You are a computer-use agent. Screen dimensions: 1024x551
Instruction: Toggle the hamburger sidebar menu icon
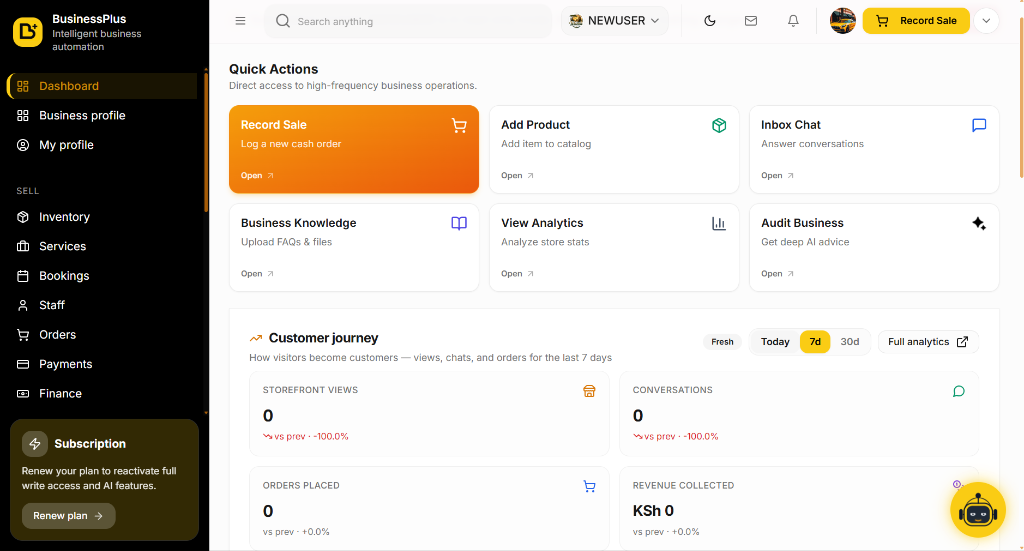pyautogui.click(x=240, y=21)
